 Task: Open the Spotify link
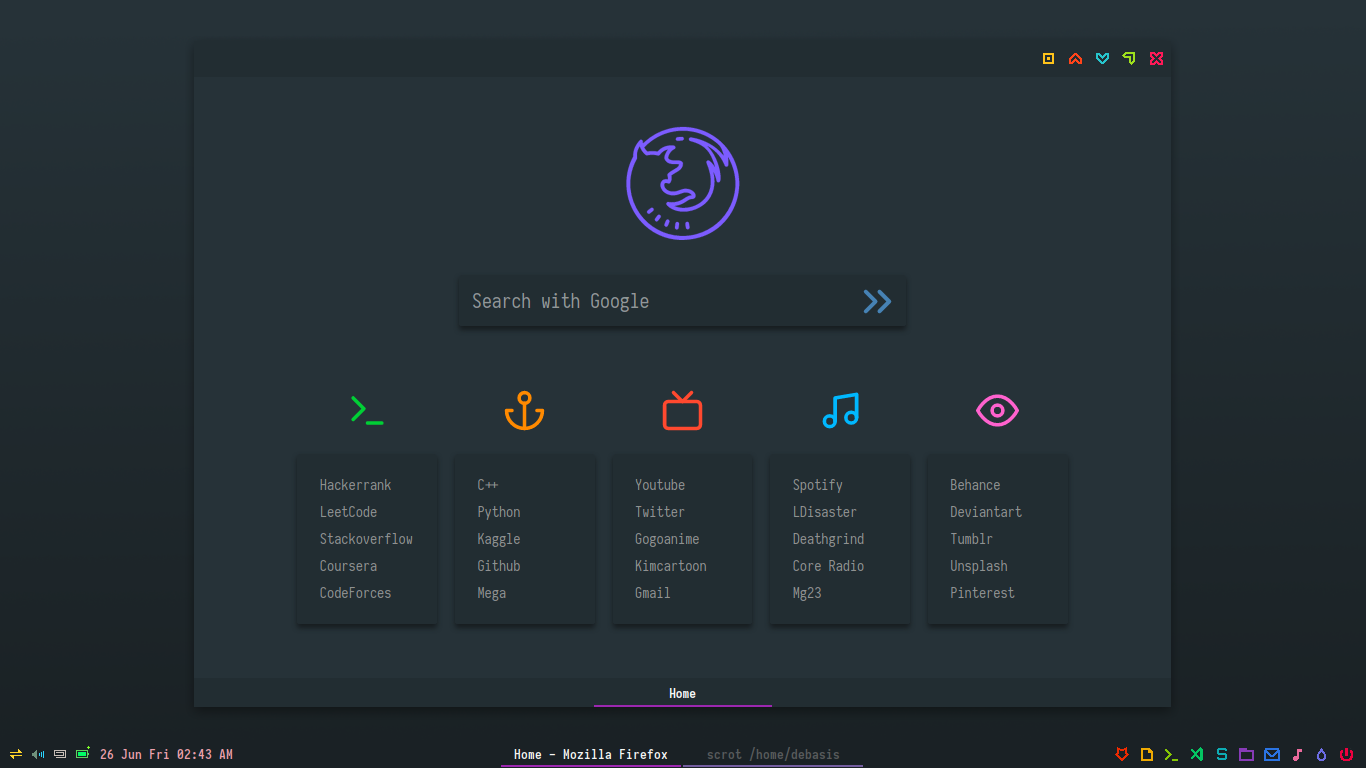(818, 485)
